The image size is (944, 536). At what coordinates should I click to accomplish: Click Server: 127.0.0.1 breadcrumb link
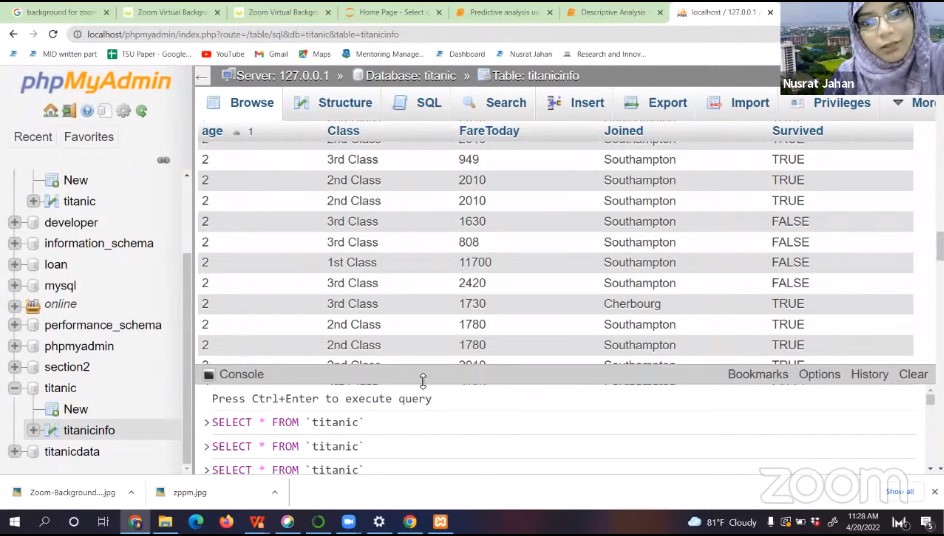coord(282,76)
